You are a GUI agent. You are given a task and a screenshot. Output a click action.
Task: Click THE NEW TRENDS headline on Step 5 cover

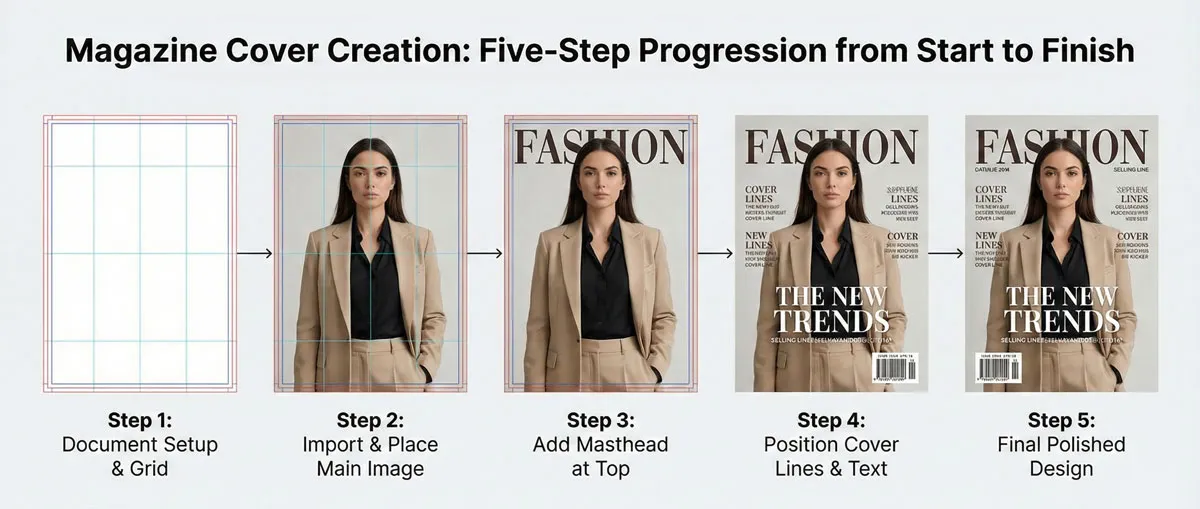1061,309
